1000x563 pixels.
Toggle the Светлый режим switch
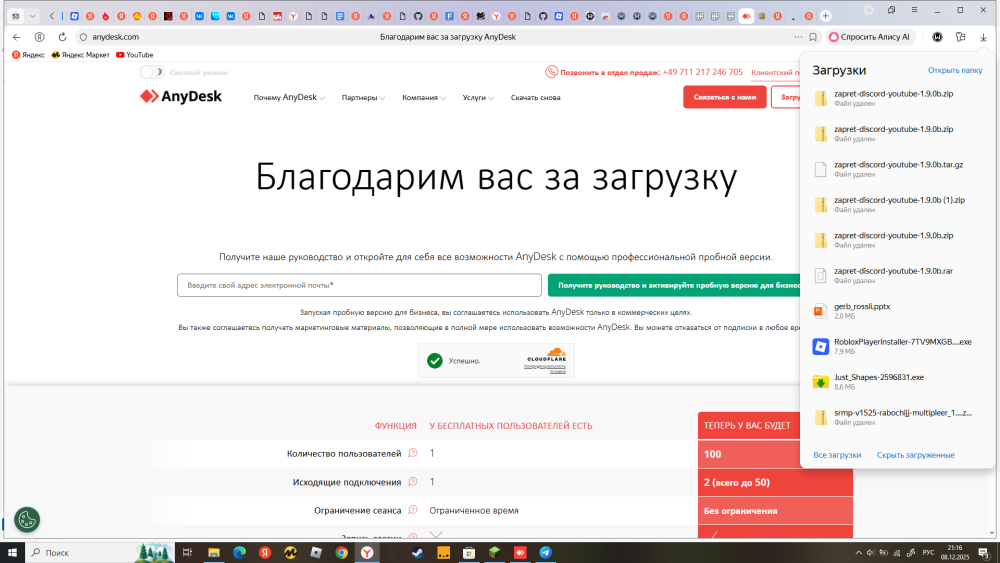(x=152, y=72)
